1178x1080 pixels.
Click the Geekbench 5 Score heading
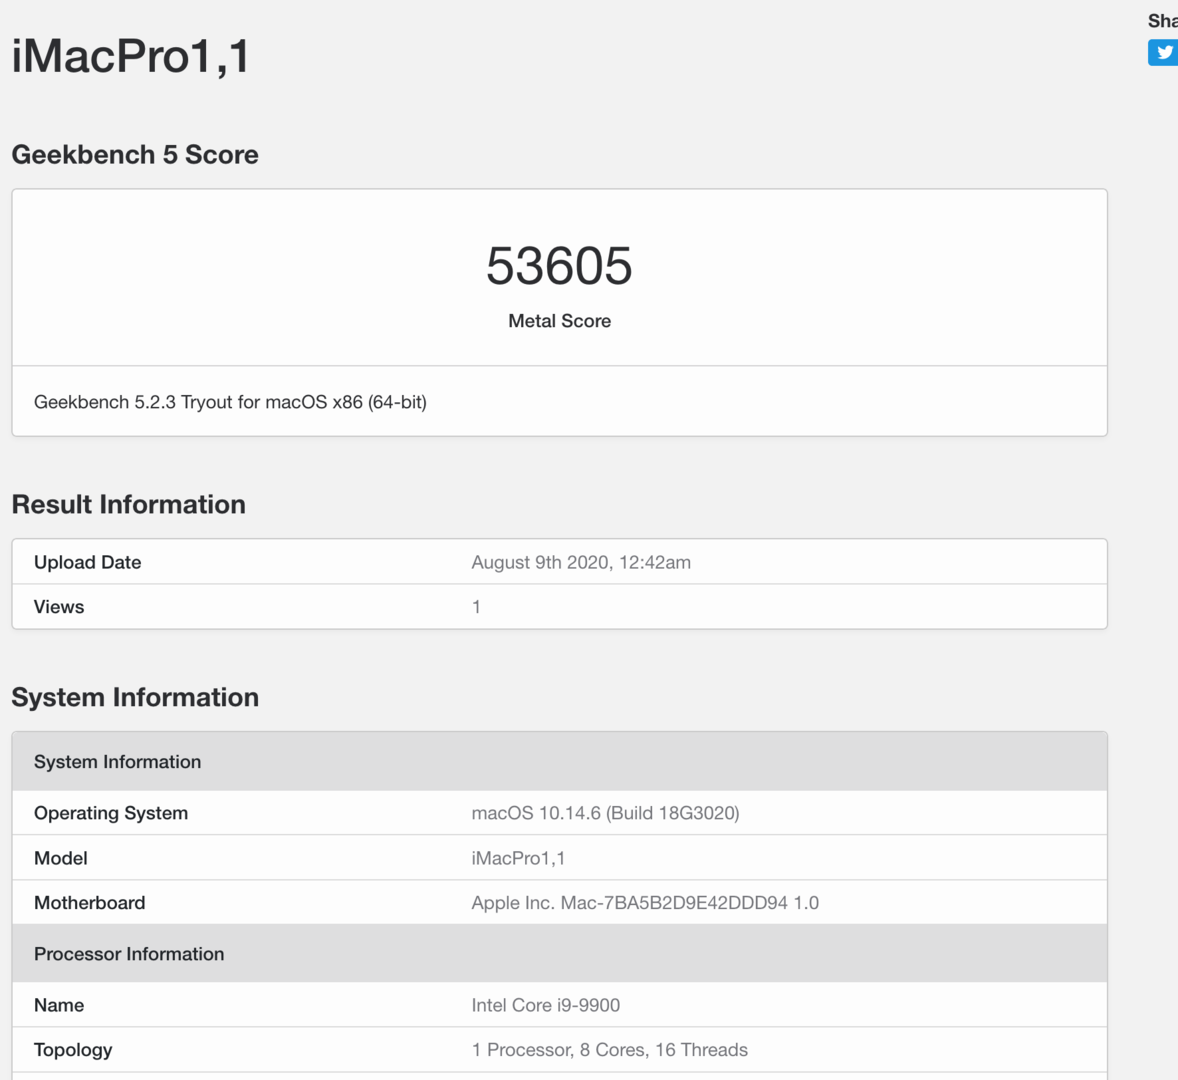(x=135, y=155)
